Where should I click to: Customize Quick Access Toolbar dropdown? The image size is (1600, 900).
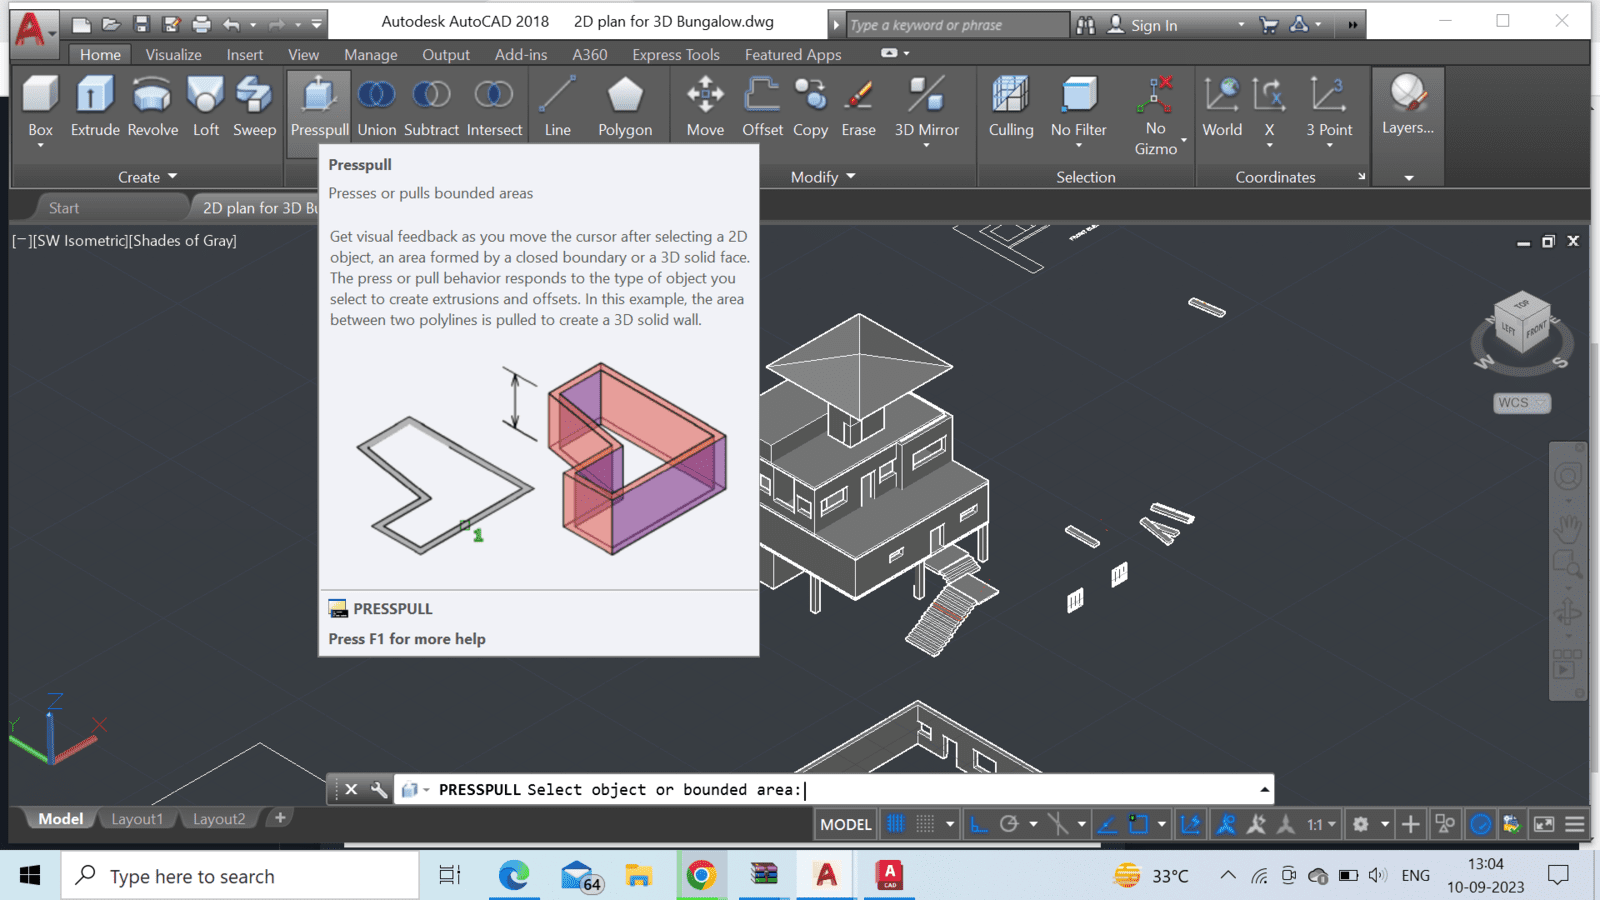[317, 24]
